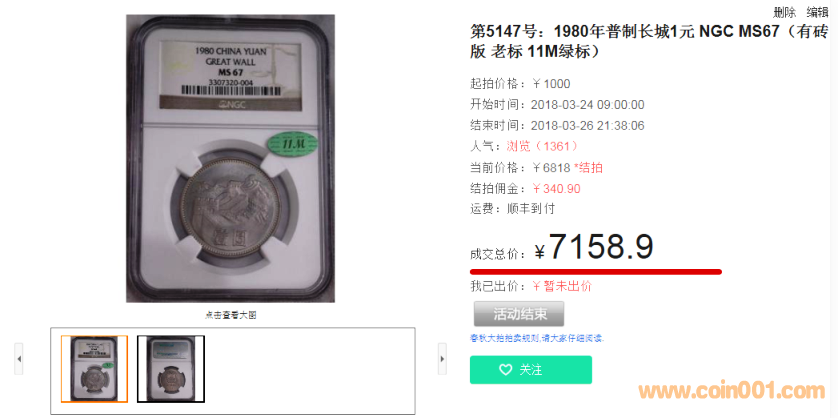The height and width of the screenshot is (418, 838).
Task: Select the first coin front thumbnail
Action: [94, 369]
